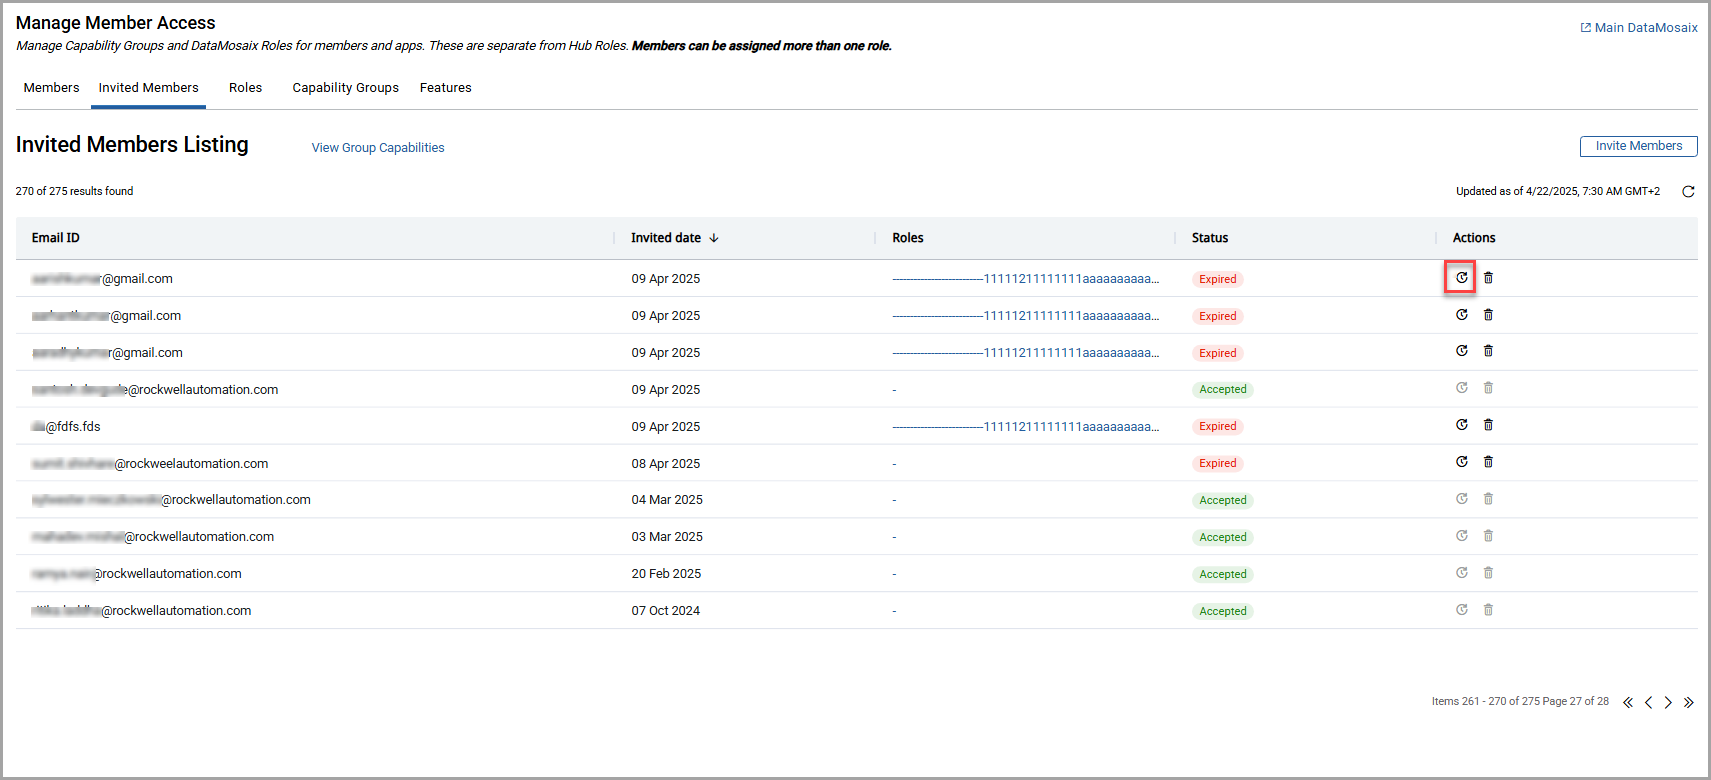The width and height of the screenshot is (1711, 780).
Task: Resend invite for the @fdfs.fds member
Action: [x=1461, y=425]
